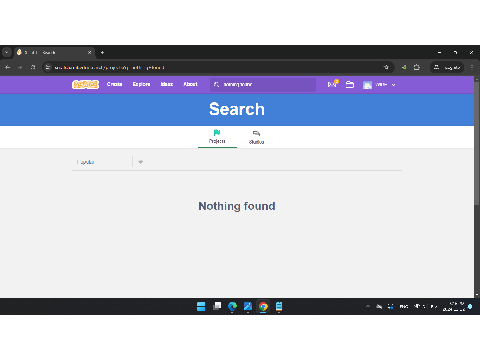
Task: Open the Windows Start menu
Action: pos(201,306)
